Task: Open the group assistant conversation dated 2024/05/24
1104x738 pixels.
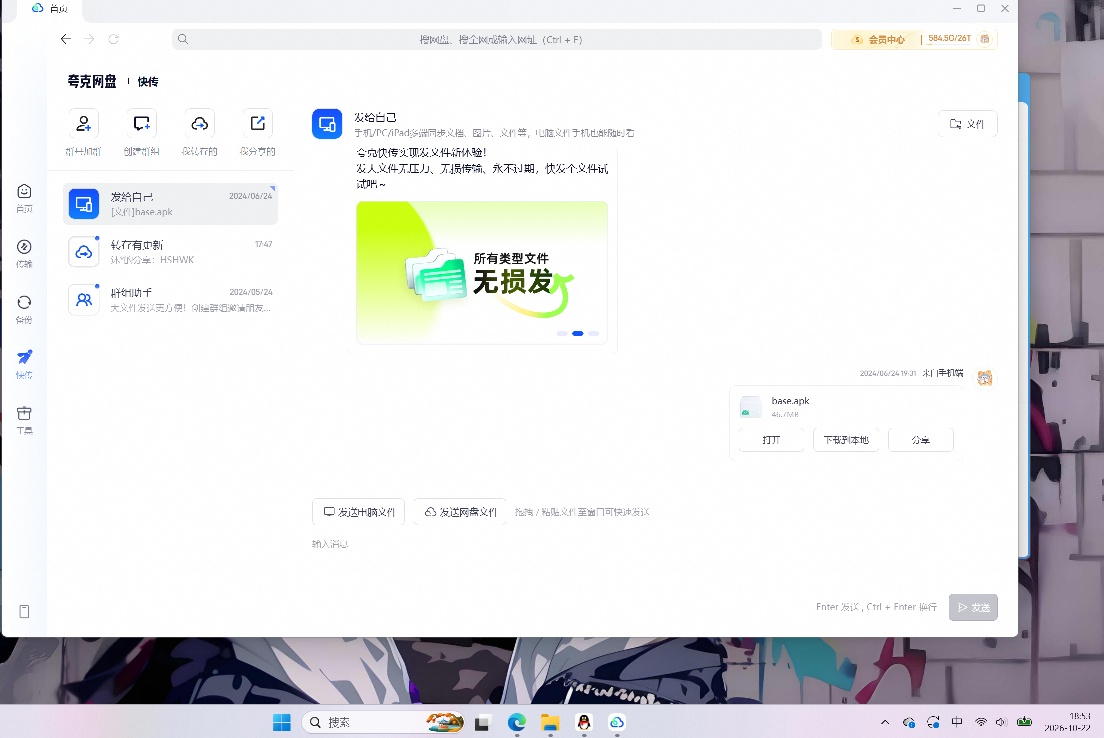Action: point(170,300)
